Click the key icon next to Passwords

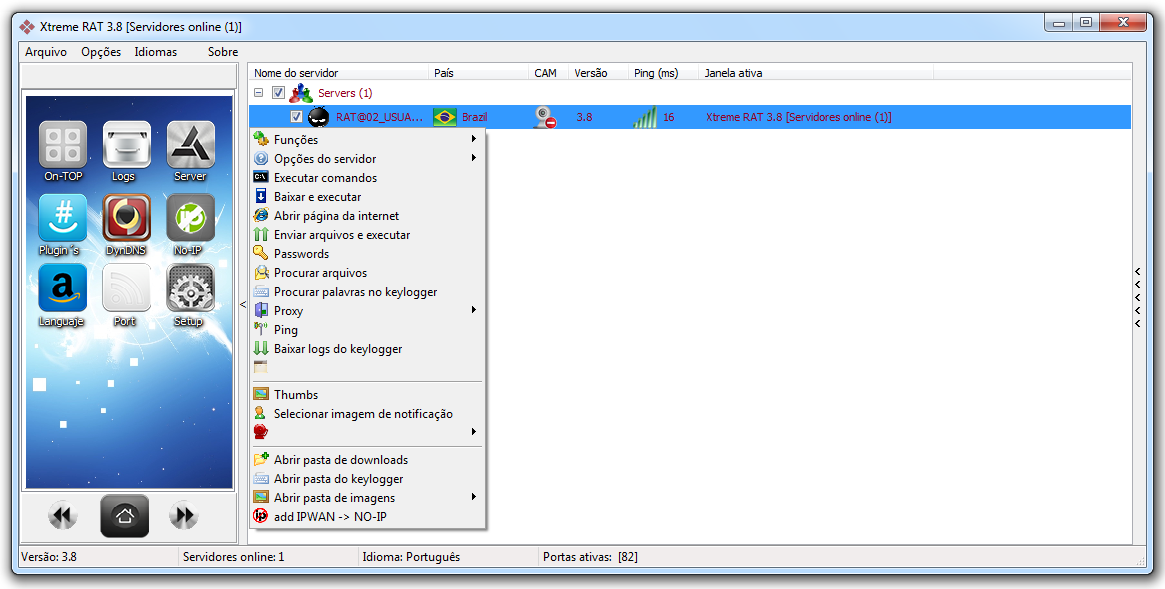pyautogui.click(x=260, y=253)
